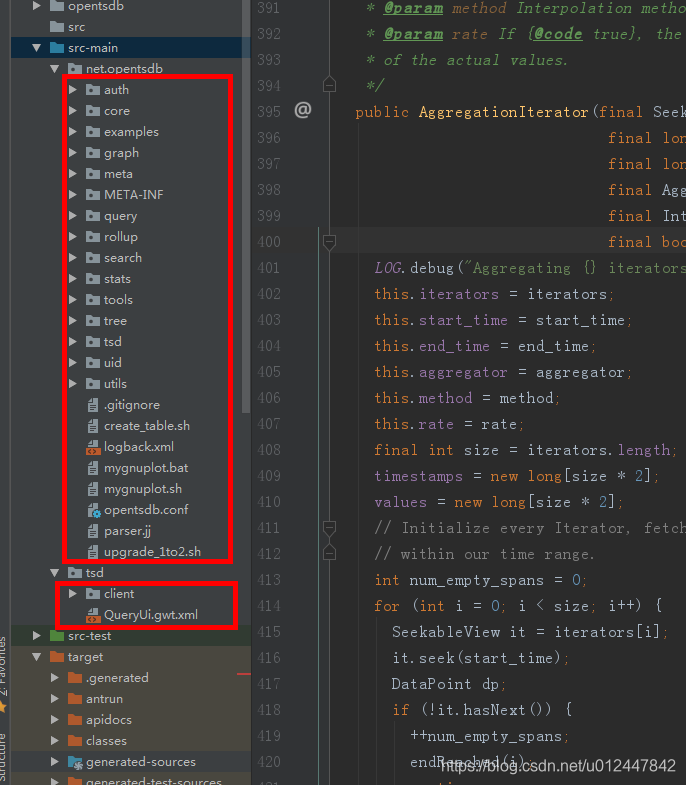Click the stats package folder icon
Screen dimensions: 686x785
[x=93, y=279]
